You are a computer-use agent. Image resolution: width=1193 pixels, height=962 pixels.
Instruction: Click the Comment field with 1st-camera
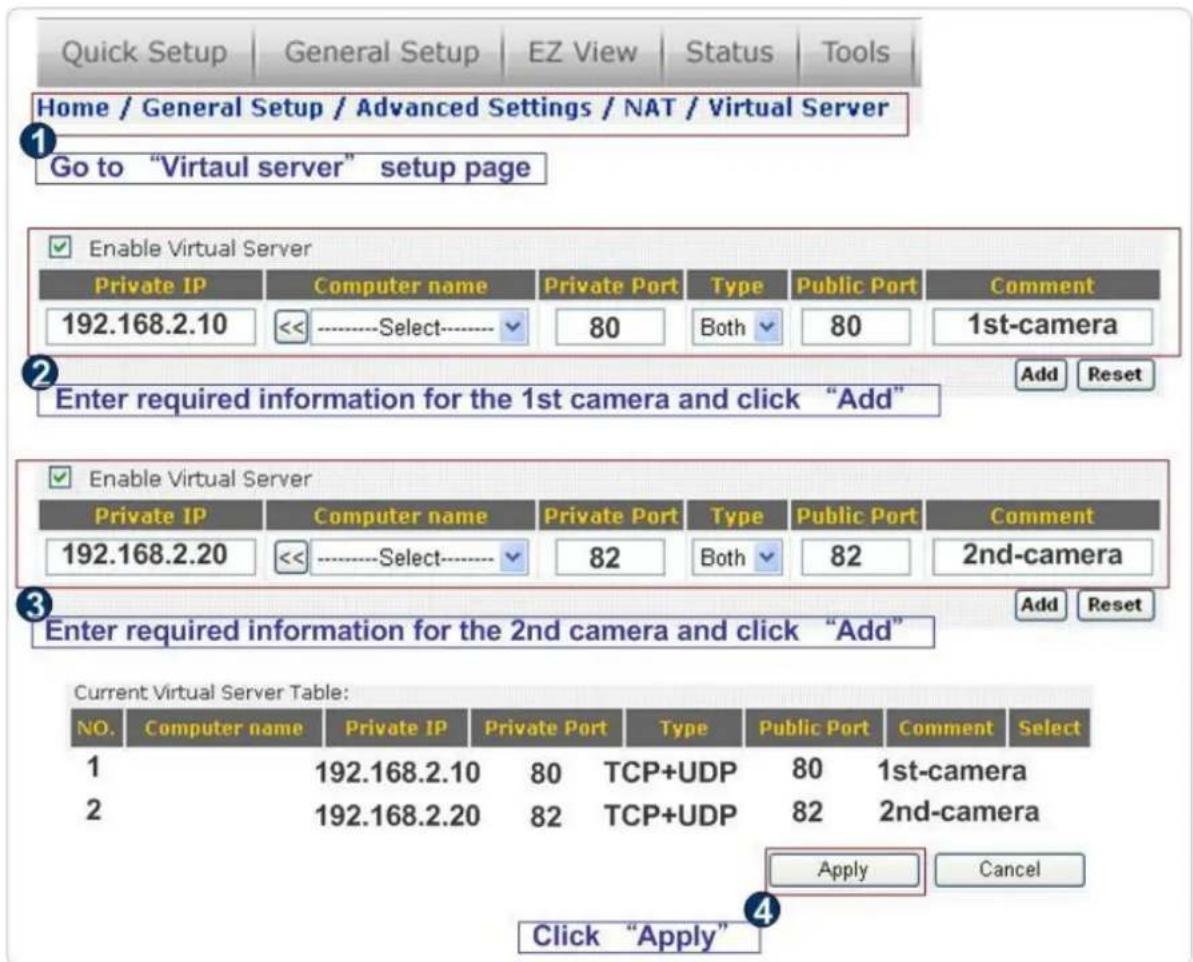[x=1042, y=326]
